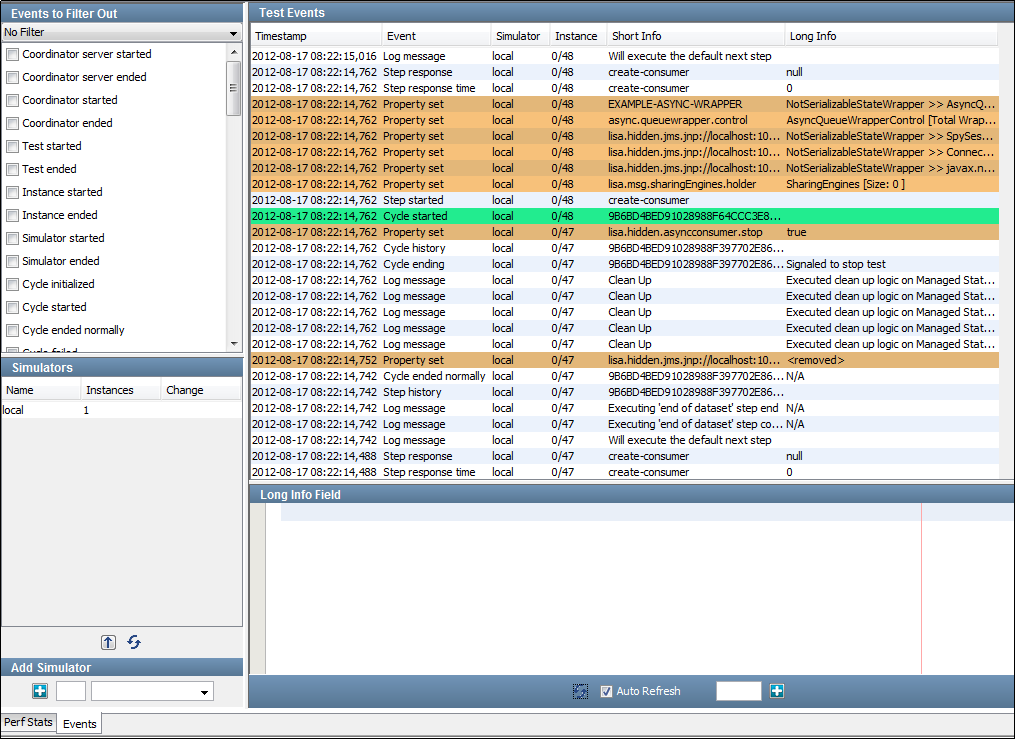This screenshot has width=1015, height=739.
Task: Tick the Cycle initialized checkbox
Action: point(12,284)
